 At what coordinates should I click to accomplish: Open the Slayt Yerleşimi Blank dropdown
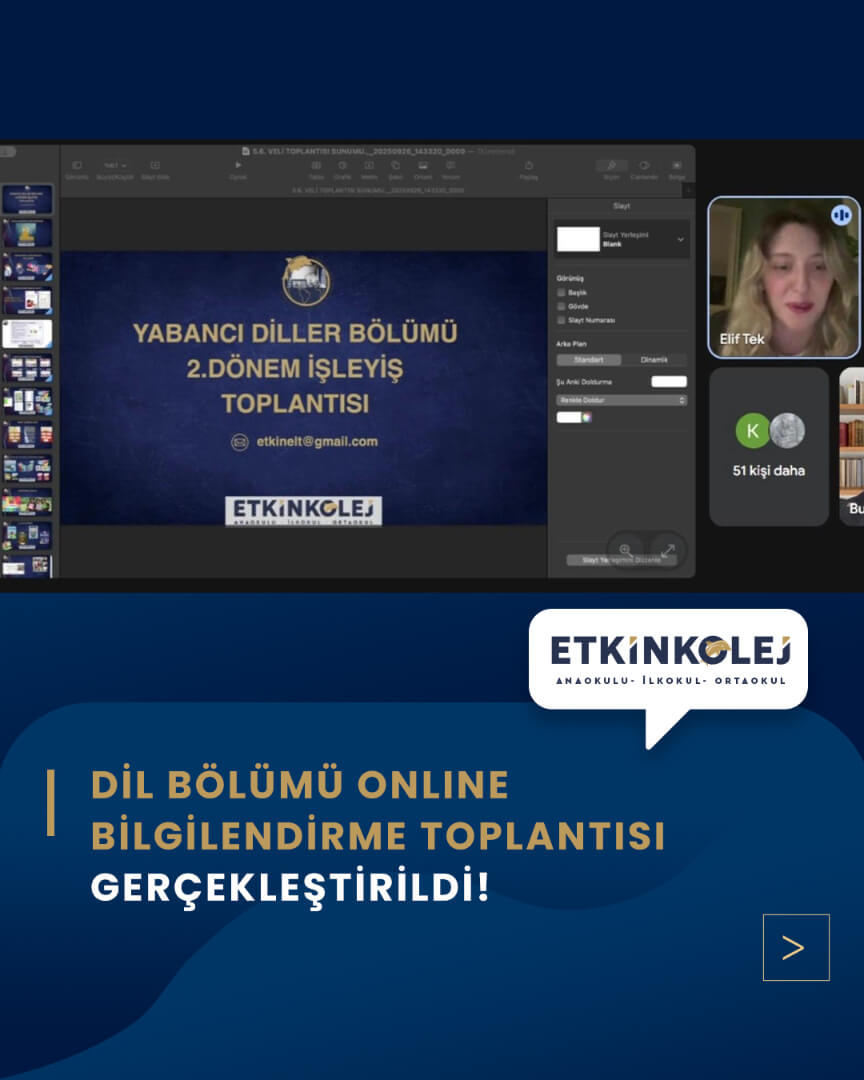tap(681, 239)
